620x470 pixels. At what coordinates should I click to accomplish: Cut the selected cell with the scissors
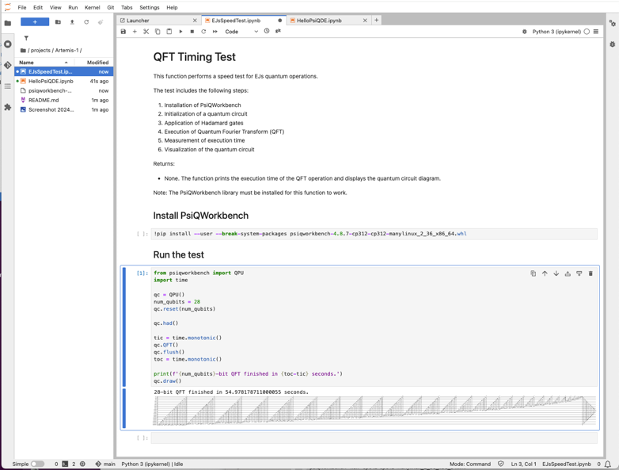[x=146, y=31]
